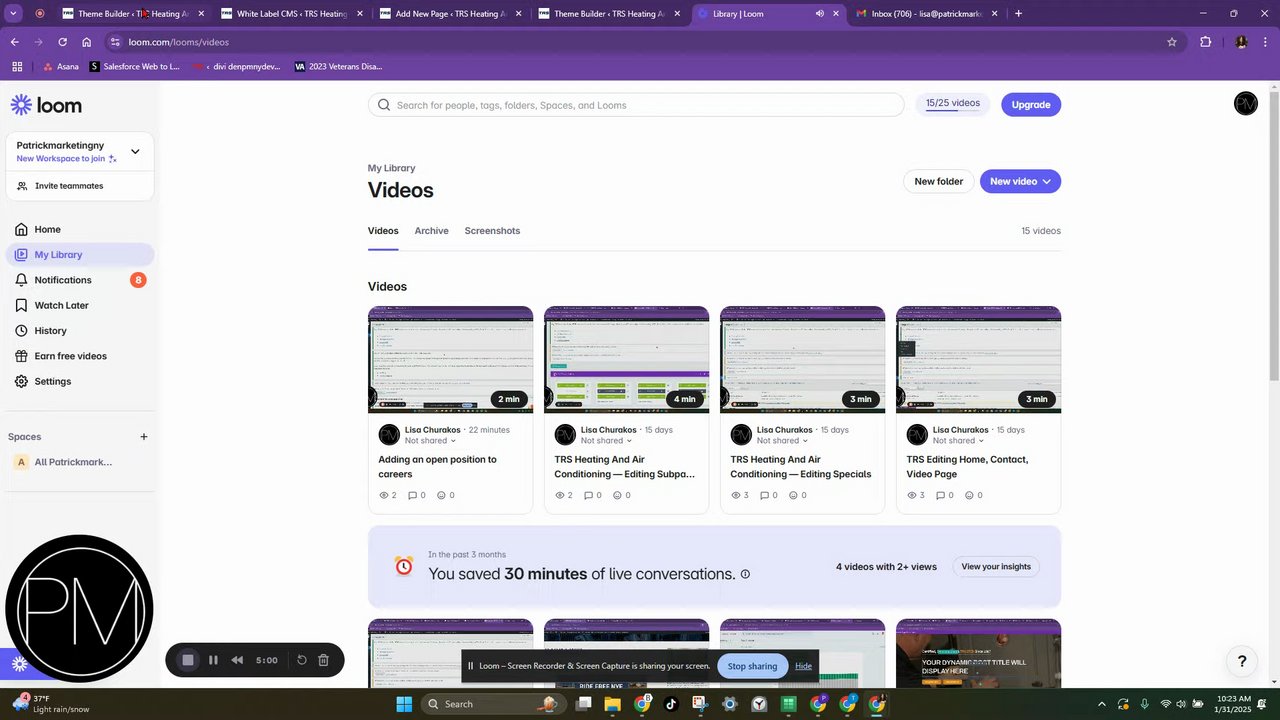This screenshot has width=1280, height=720.
Task: Click Upgrade button
Action: pyautogui.click(x=1031, y=104)
